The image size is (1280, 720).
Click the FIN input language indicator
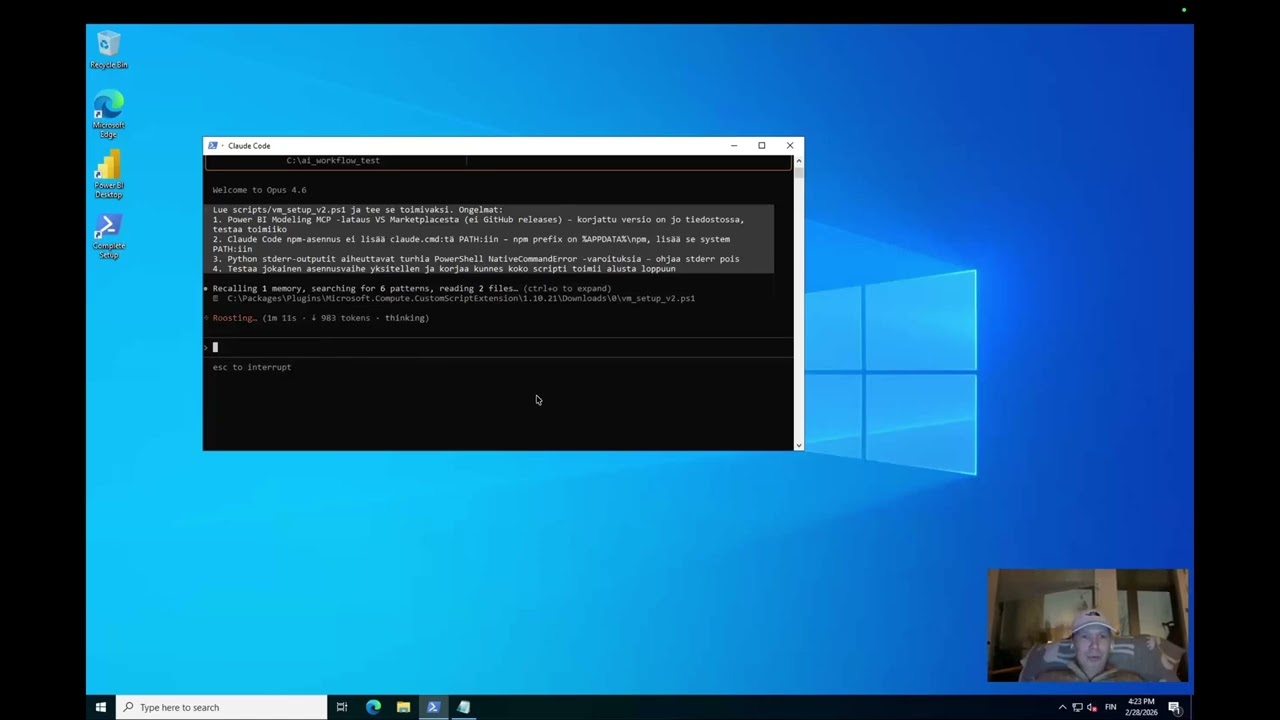pos(1110,707)
